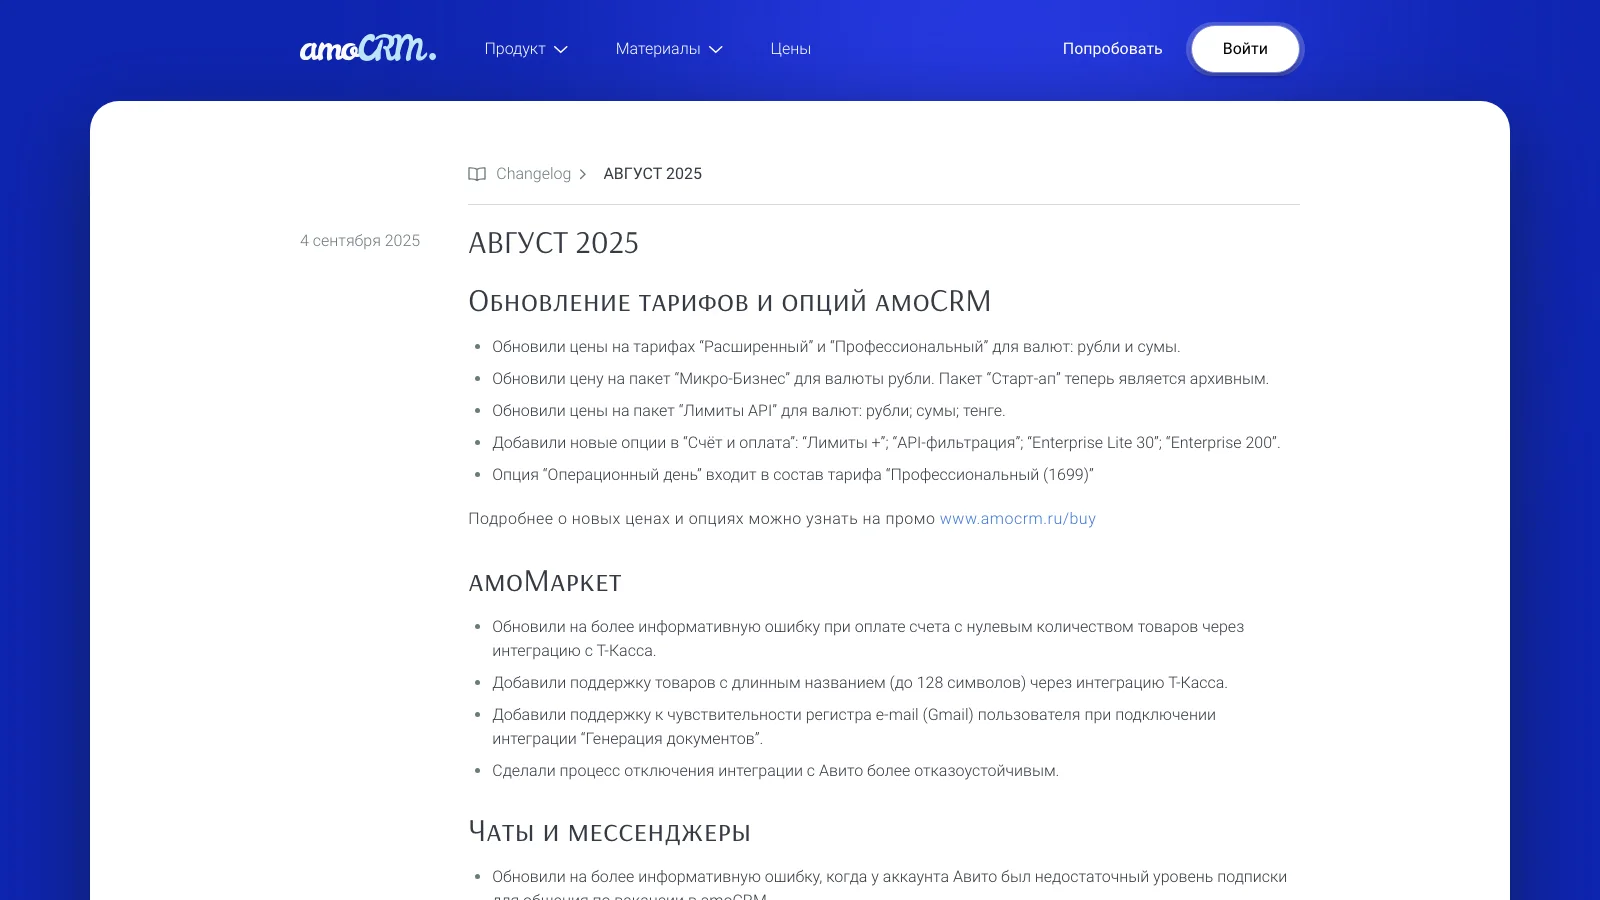Click the book icon beside Changelog
The height and width of the screenshot is (900, 1600).
[x=477, y=174]
